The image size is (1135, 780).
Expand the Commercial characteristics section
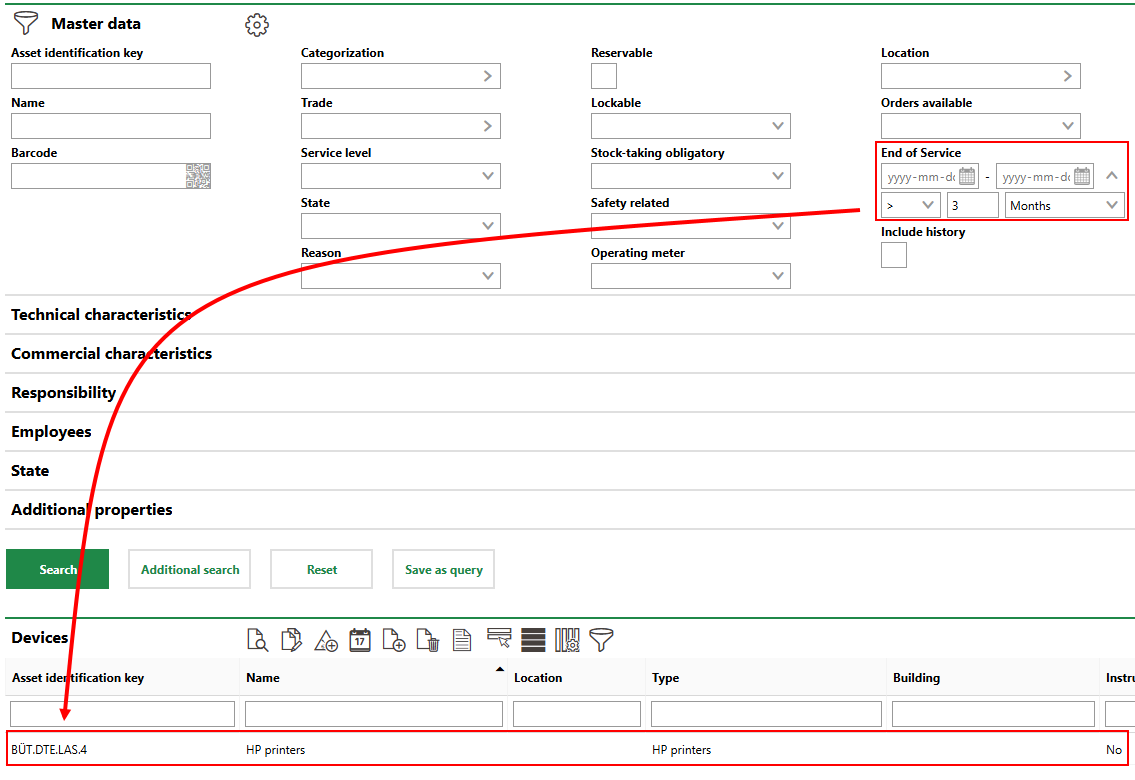tap(111, 354)
